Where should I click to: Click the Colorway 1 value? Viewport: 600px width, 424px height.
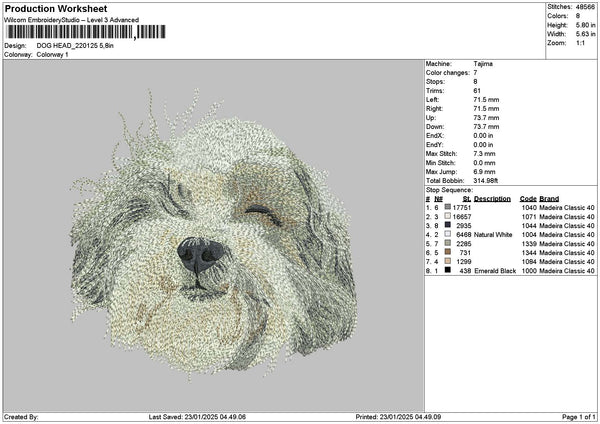pos(53,54)
